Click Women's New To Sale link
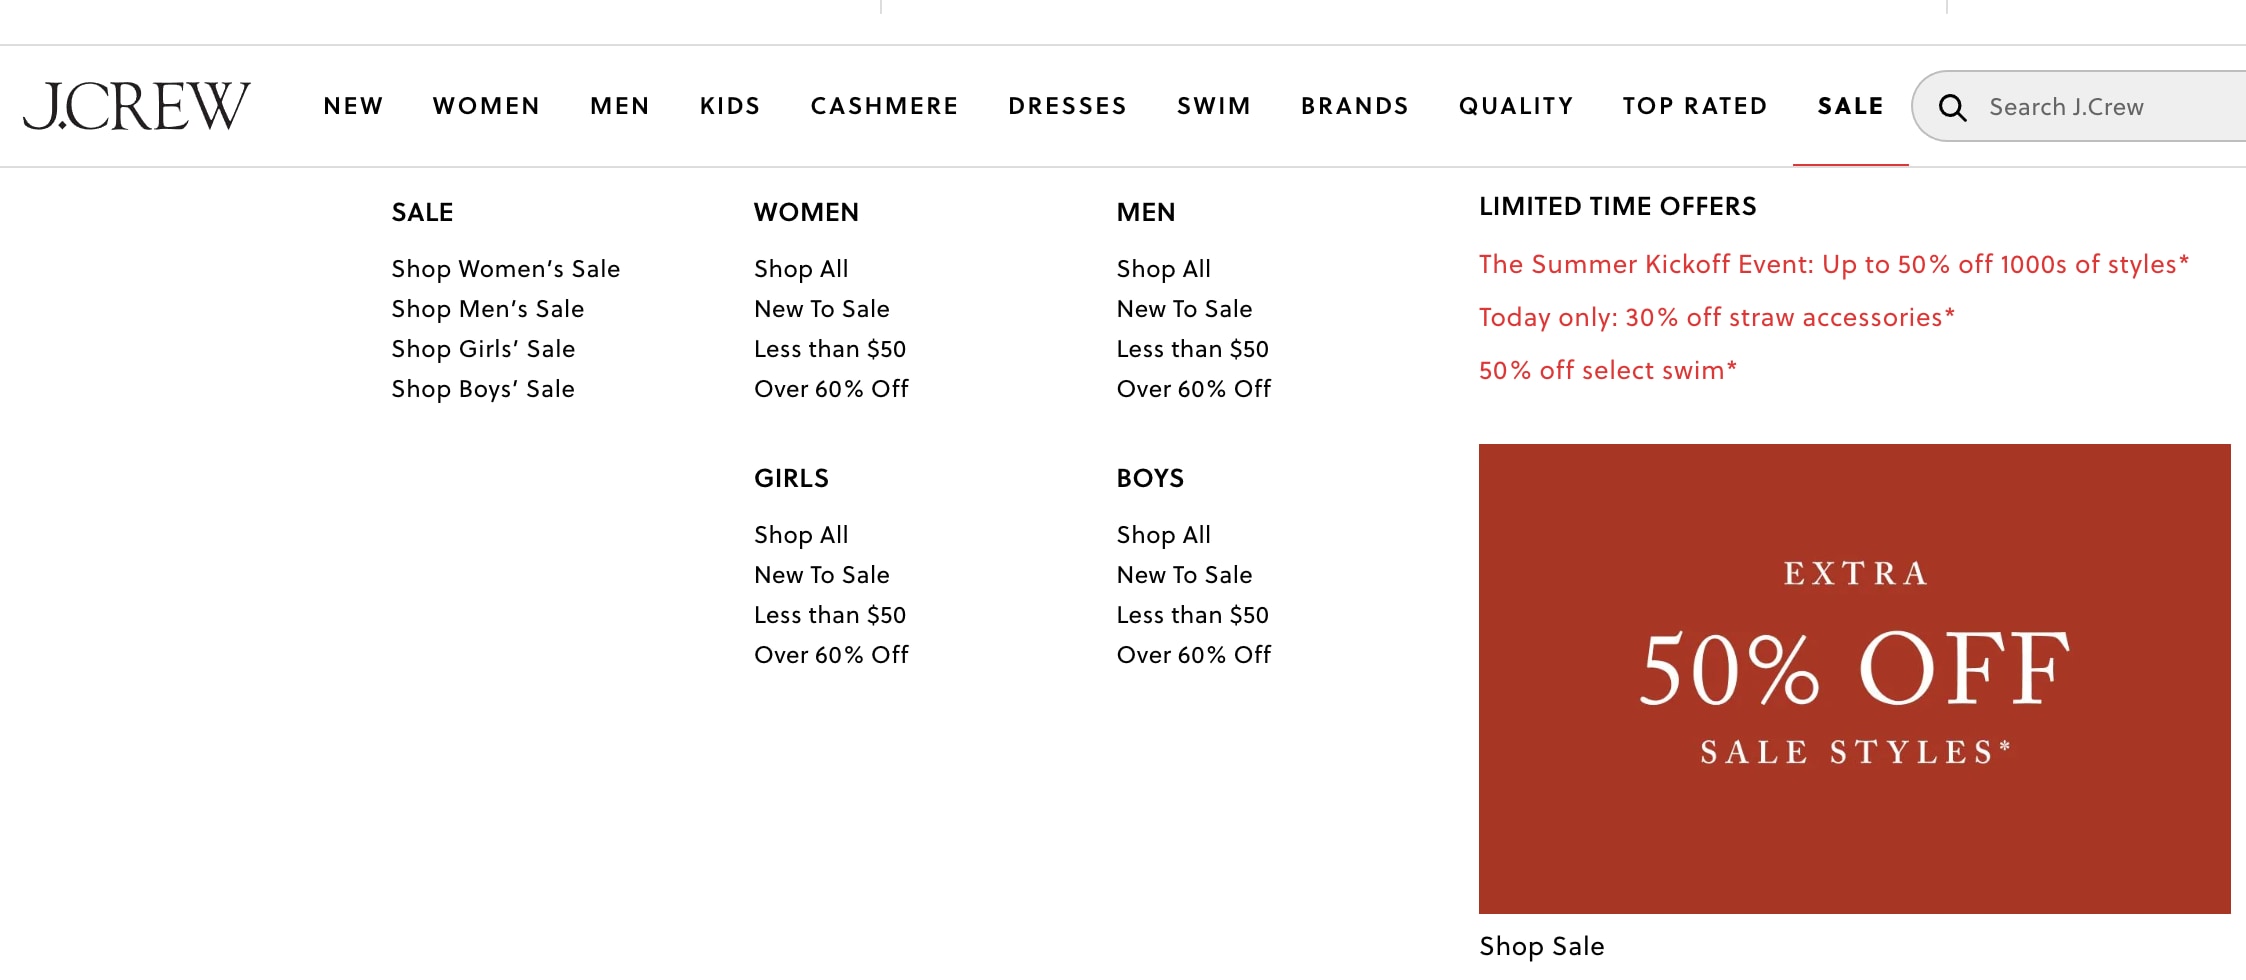This screenshot has width=2246, height=980. click(822, 309)
